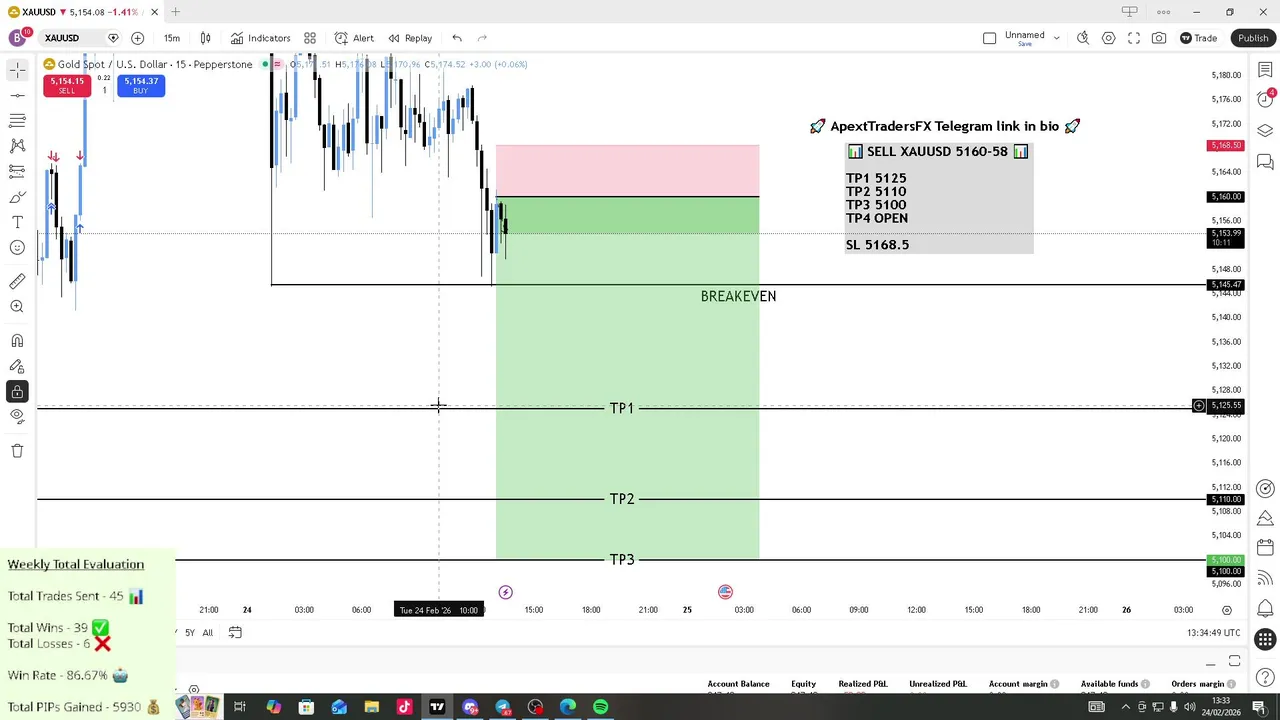Select the Text annotation tool

[x=17, y=222]
